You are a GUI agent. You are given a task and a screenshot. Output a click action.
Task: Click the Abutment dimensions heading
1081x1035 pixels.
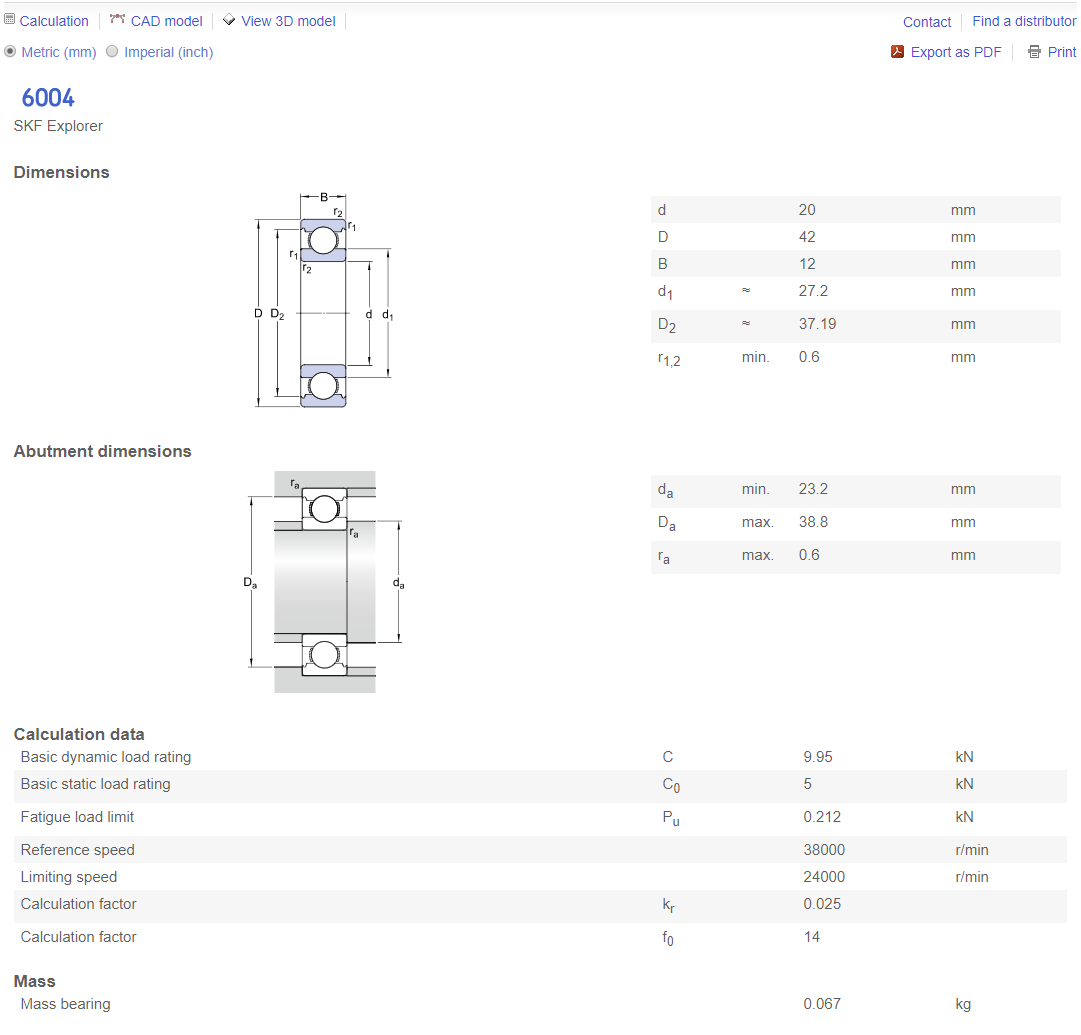102,452
